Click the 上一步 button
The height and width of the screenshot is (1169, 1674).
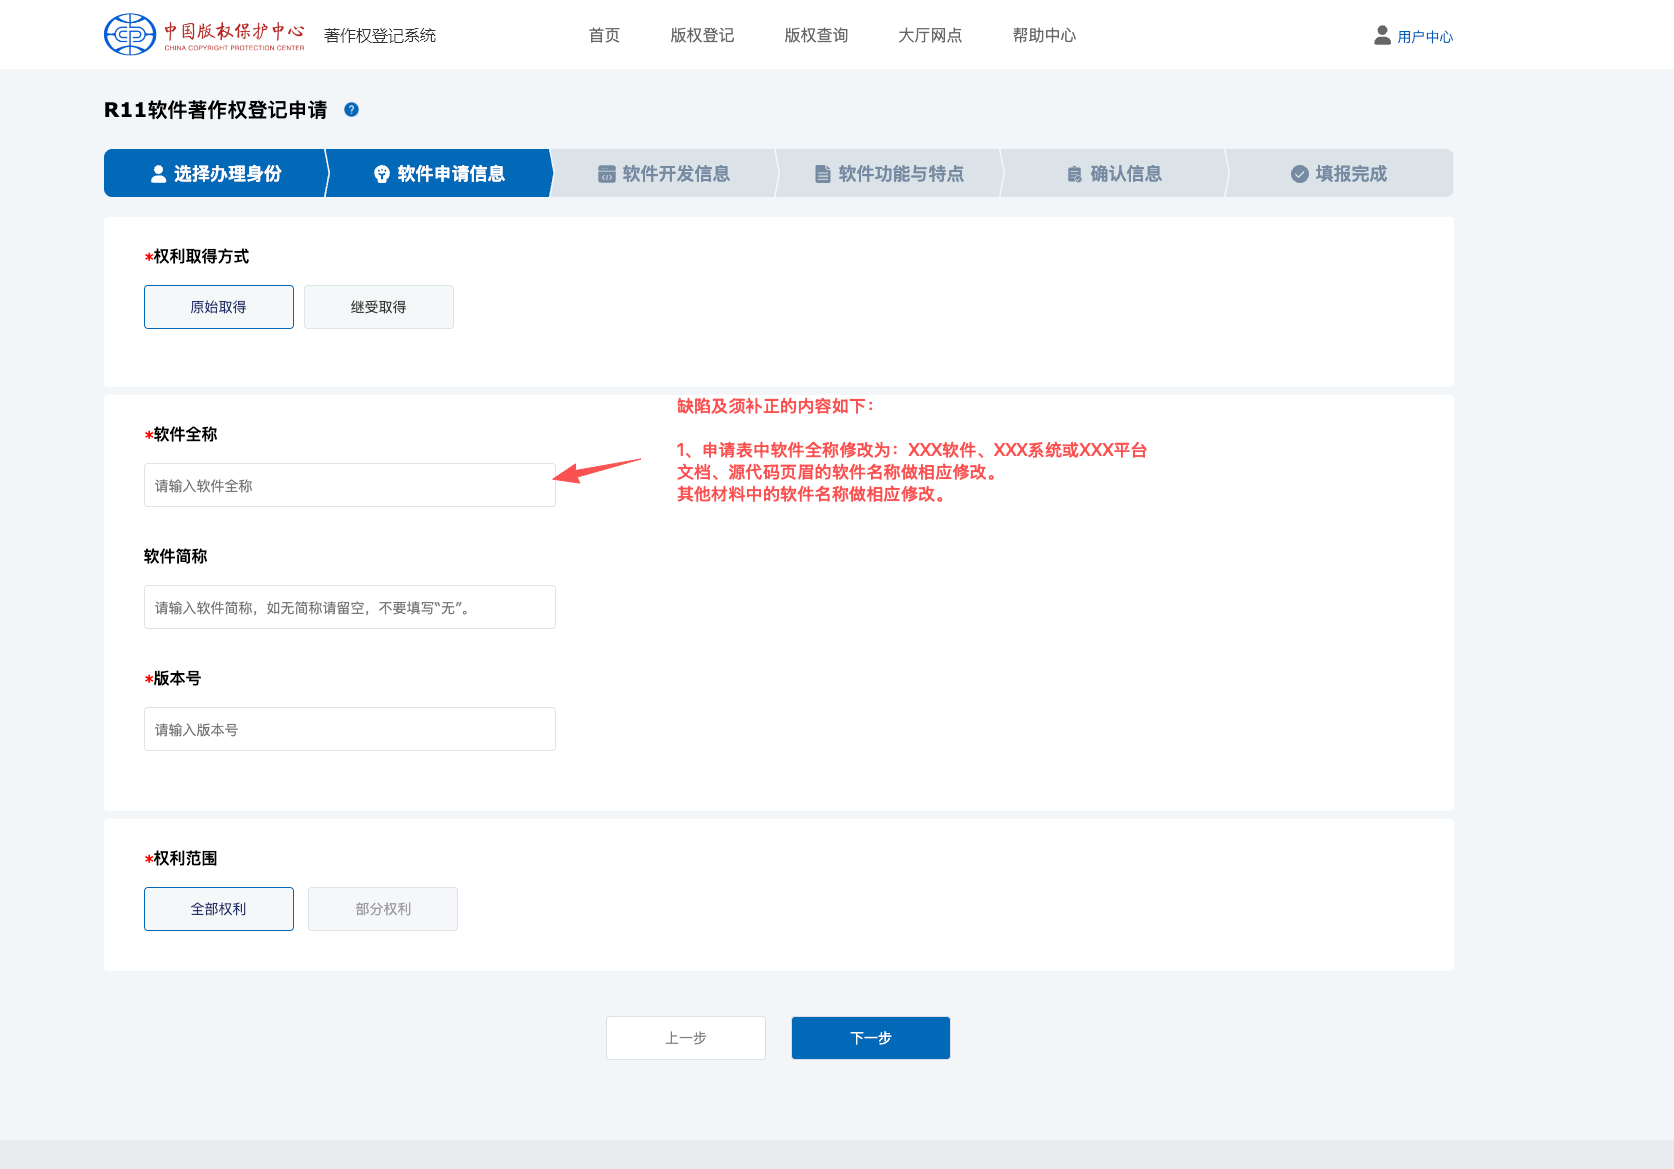[x=685, y=1038]
